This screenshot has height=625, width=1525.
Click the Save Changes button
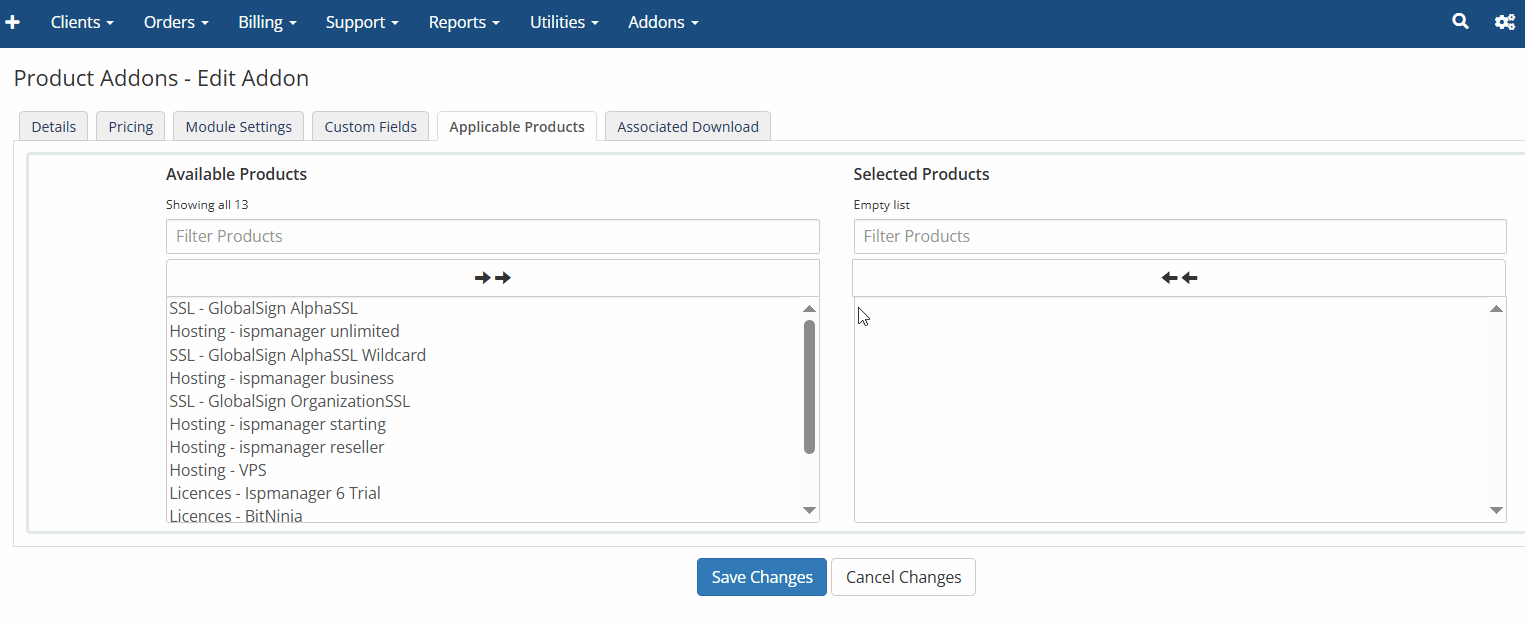(761, 577)
